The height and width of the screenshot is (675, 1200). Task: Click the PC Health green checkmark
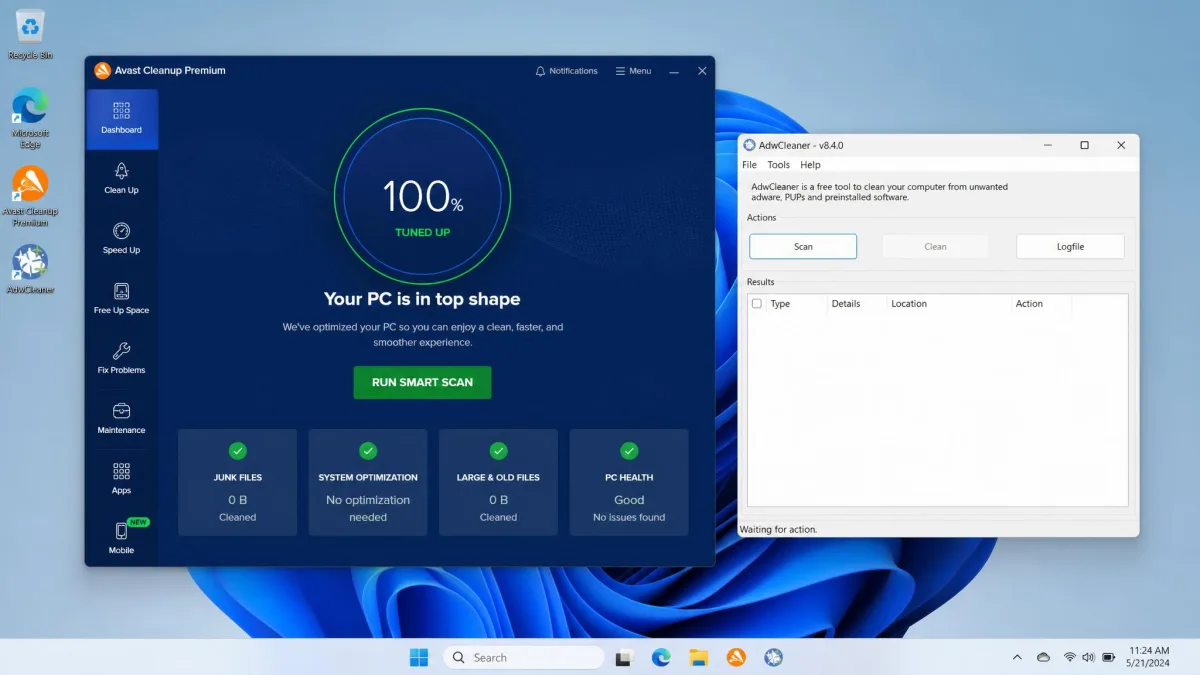629,451
